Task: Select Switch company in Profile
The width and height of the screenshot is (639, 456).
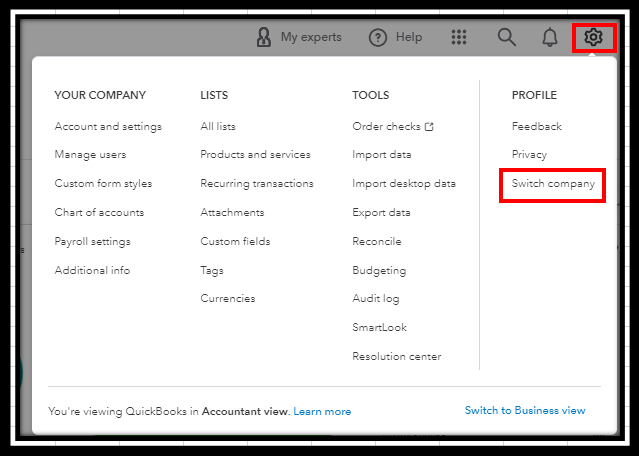Action: (x=553, y=184)
